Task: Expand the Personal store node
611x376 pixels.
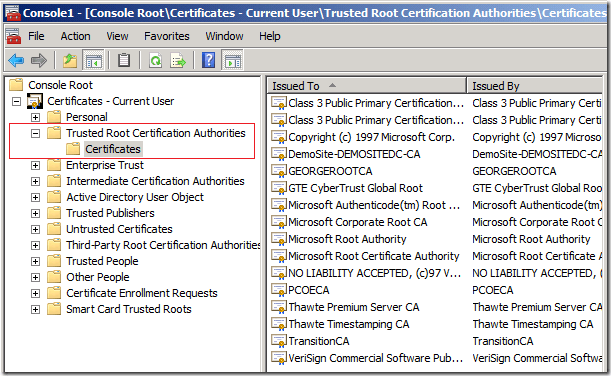Action: coord(35,117)
